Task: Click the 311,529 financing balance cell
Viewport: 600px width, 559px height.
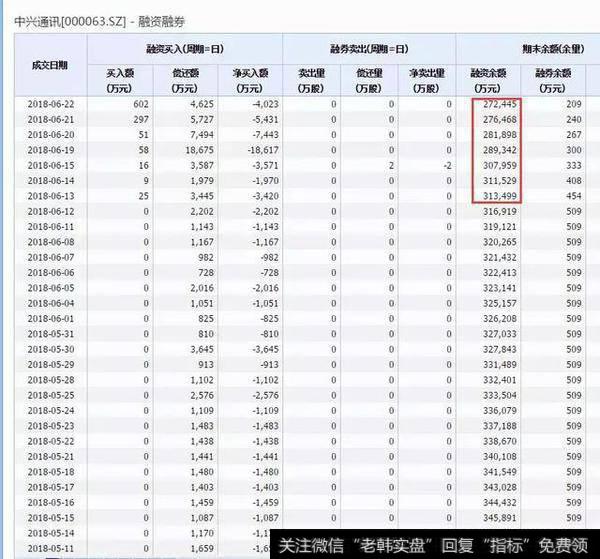Action: coord(500,181)
